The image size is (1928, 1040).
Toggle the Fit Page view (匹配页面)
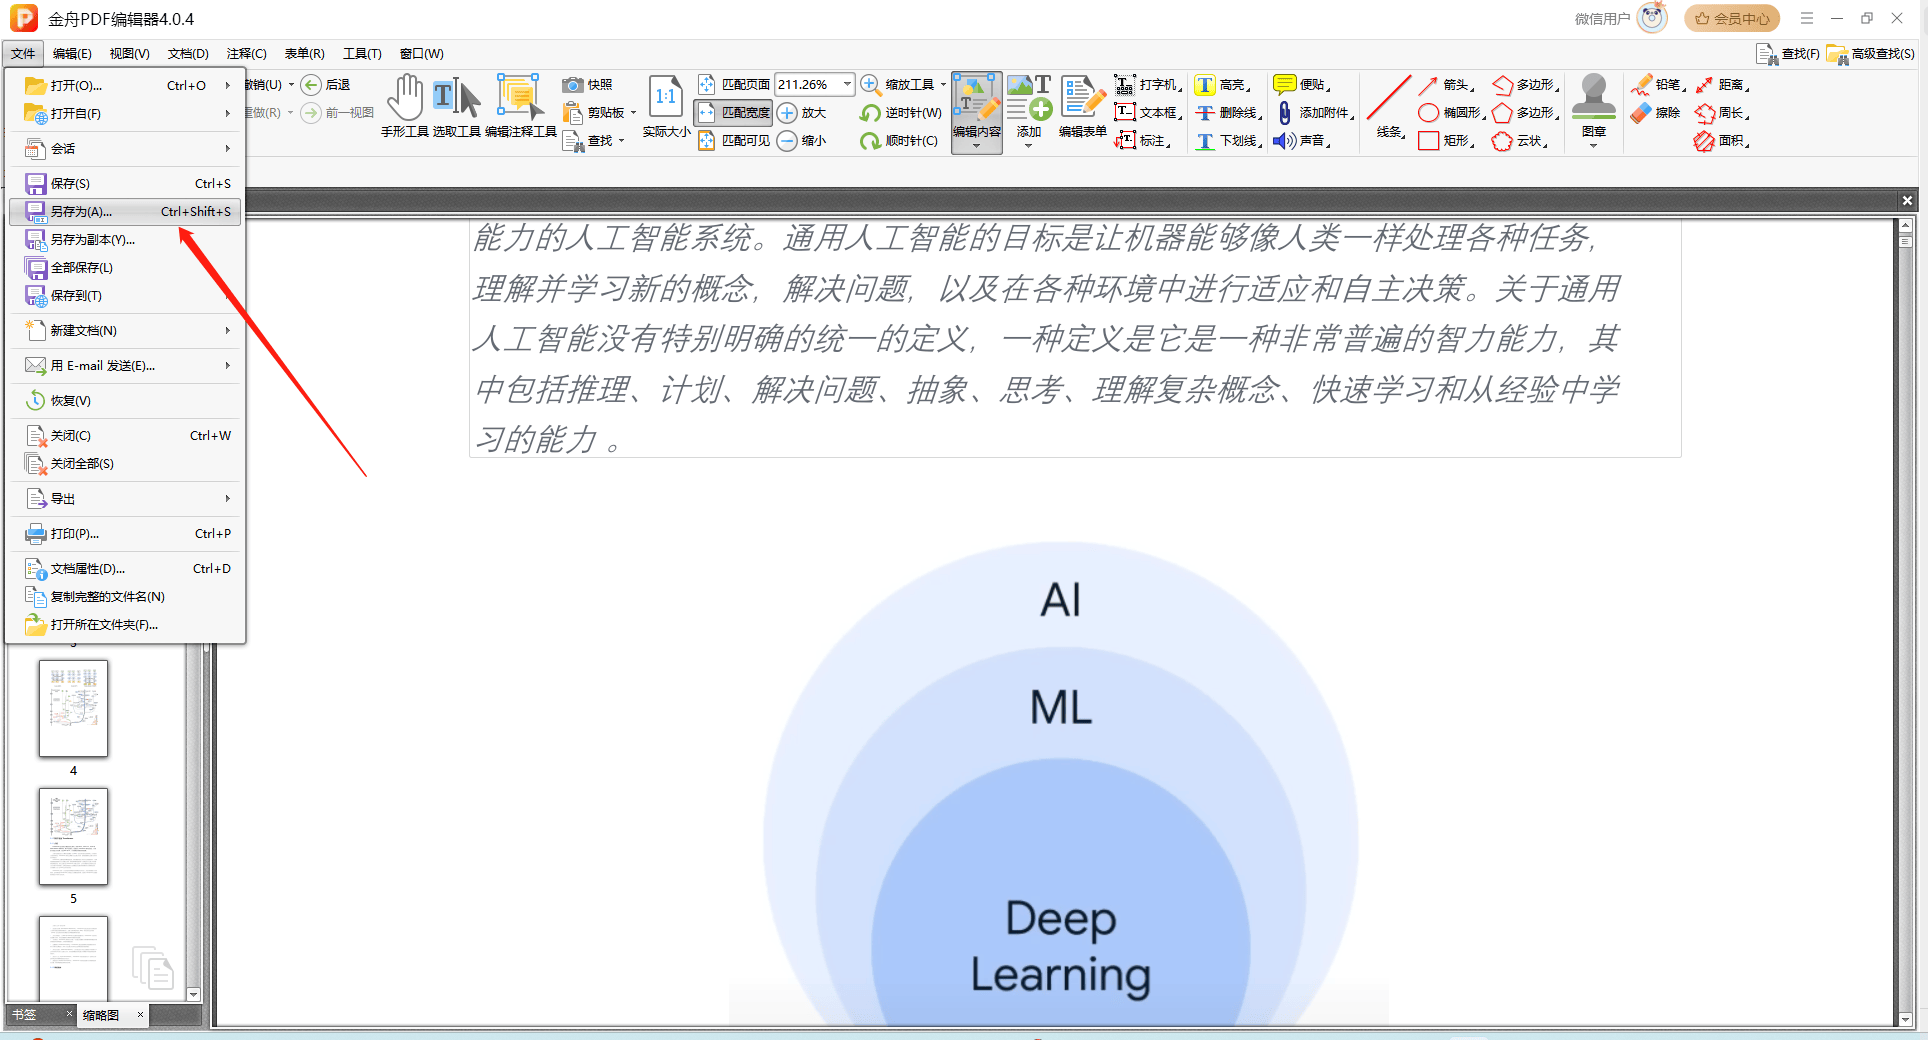coord(734,85)
